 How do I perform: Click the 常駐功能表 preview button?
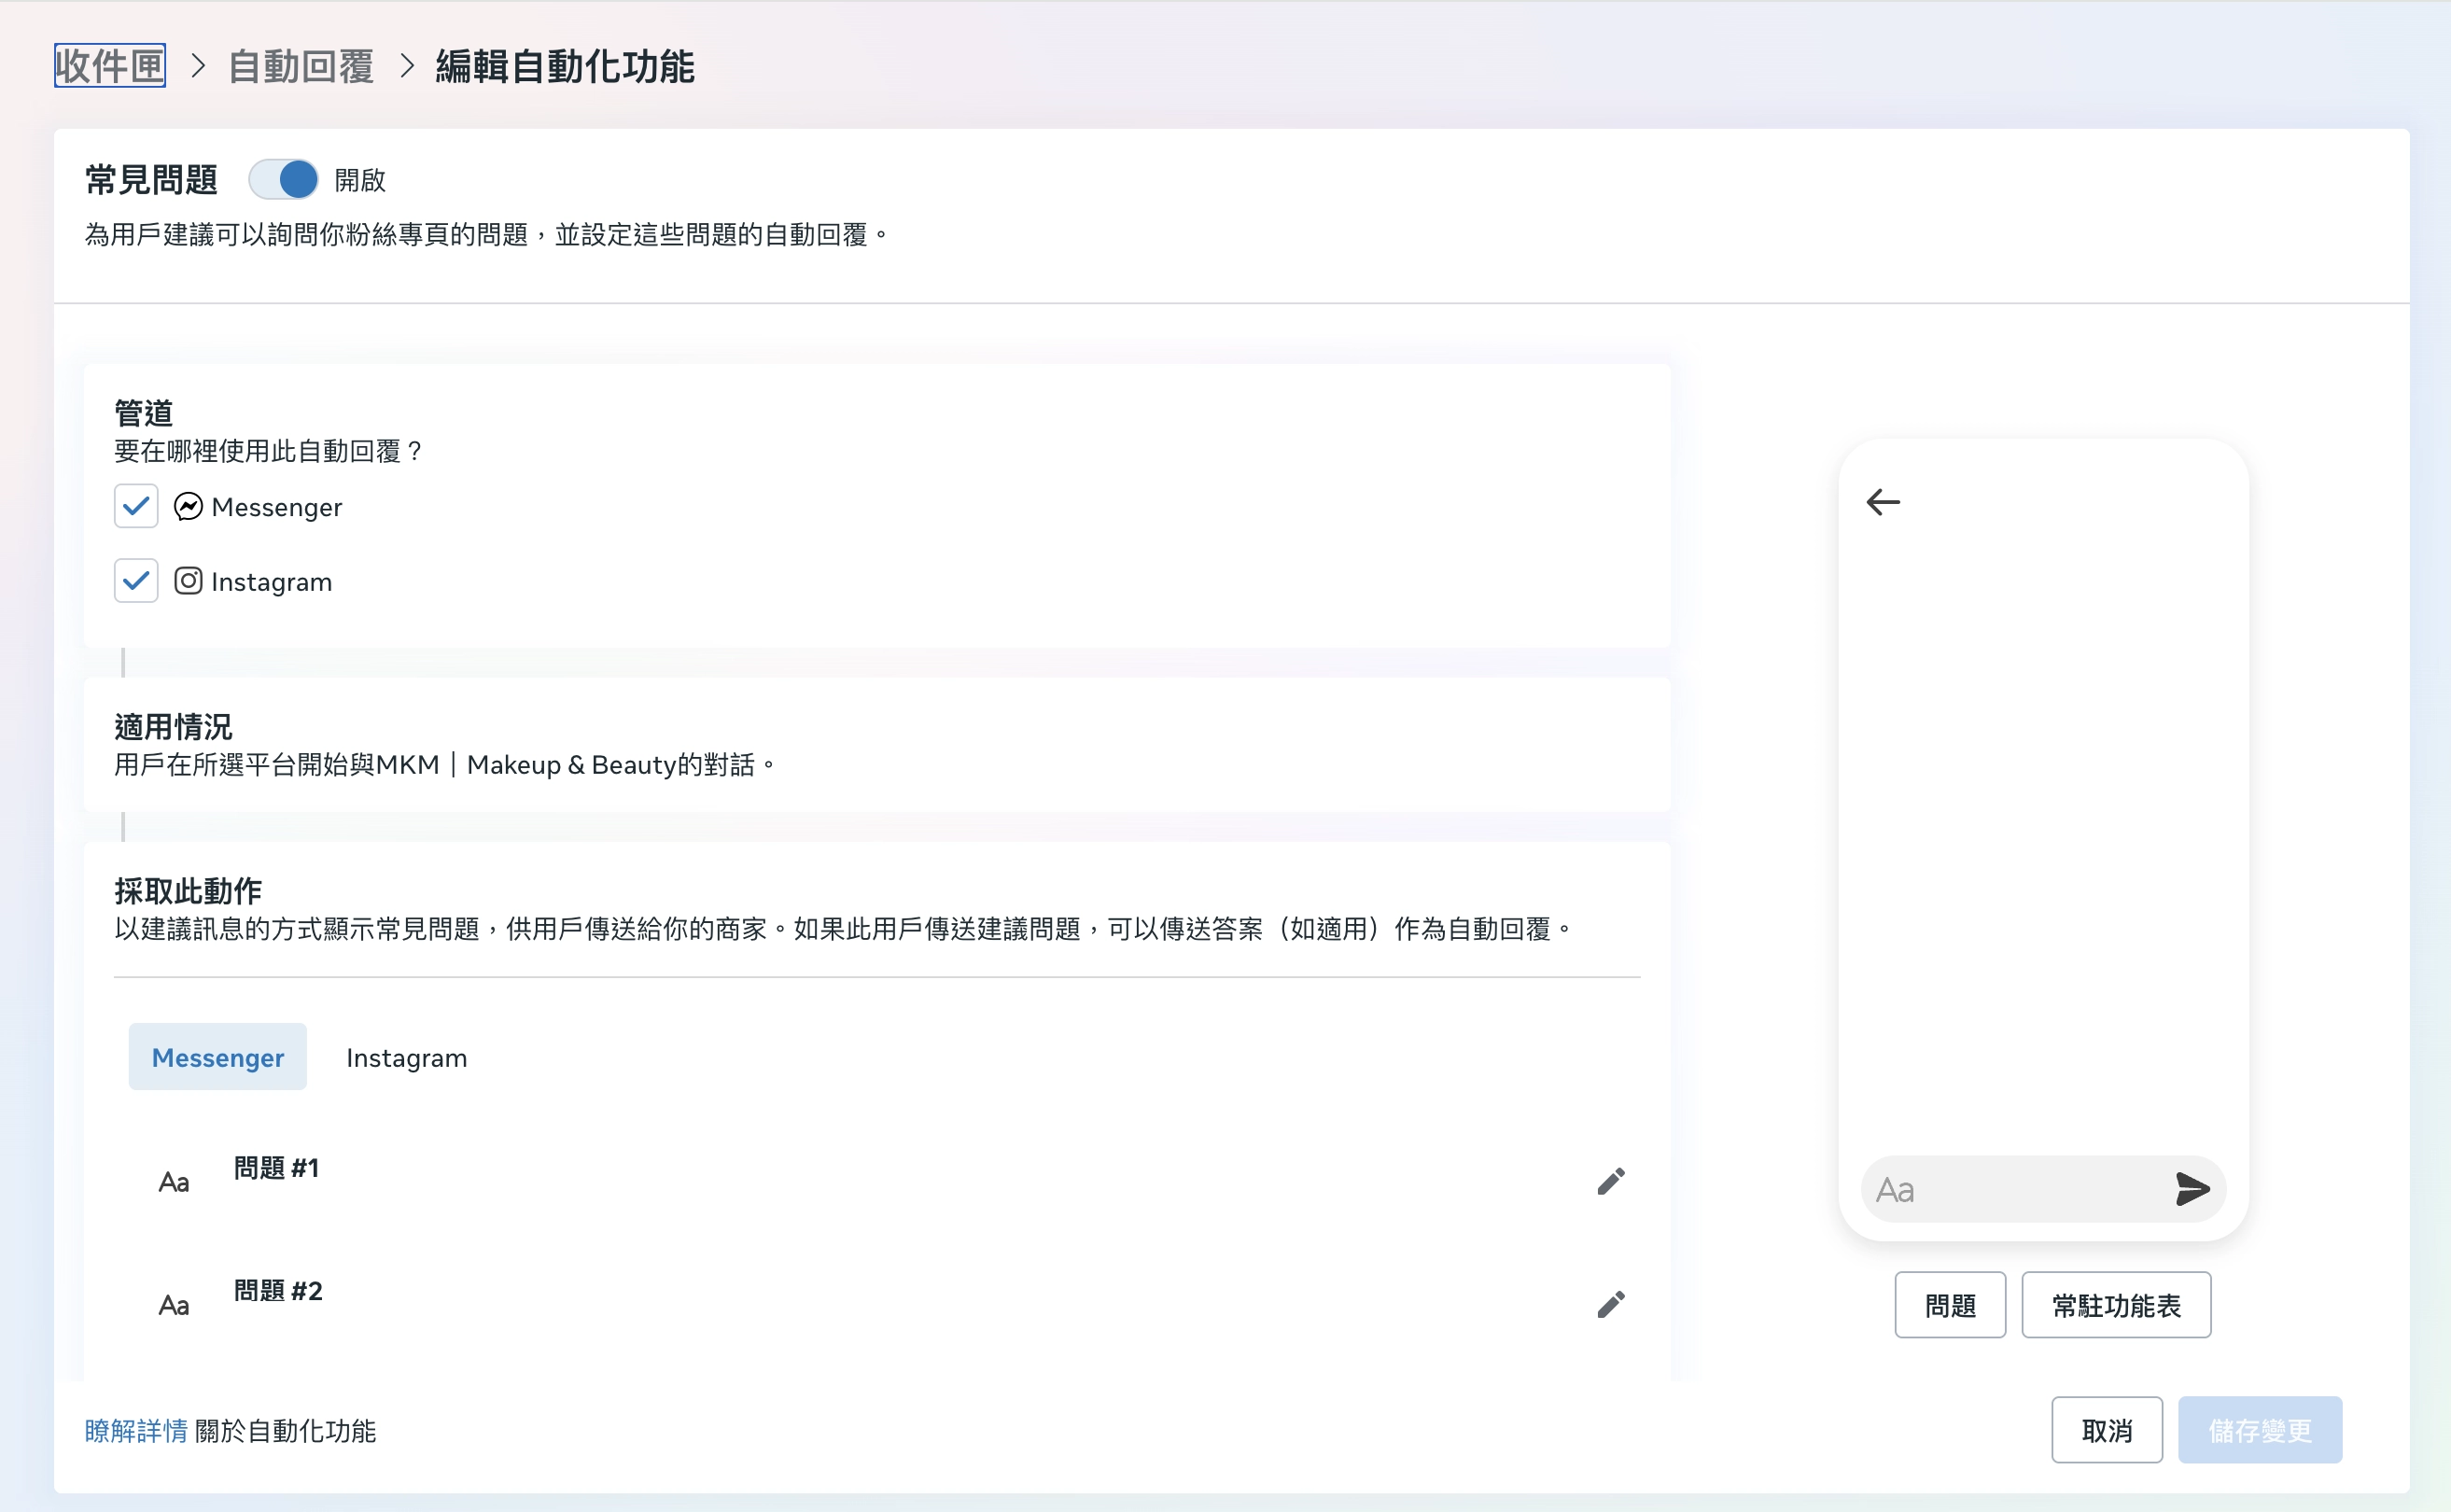[2116, 1305]
